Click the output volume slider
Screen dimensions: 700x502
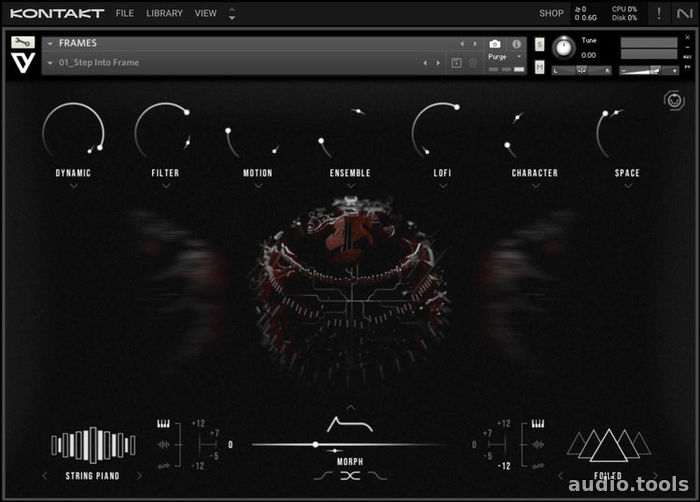pos(649,71)
